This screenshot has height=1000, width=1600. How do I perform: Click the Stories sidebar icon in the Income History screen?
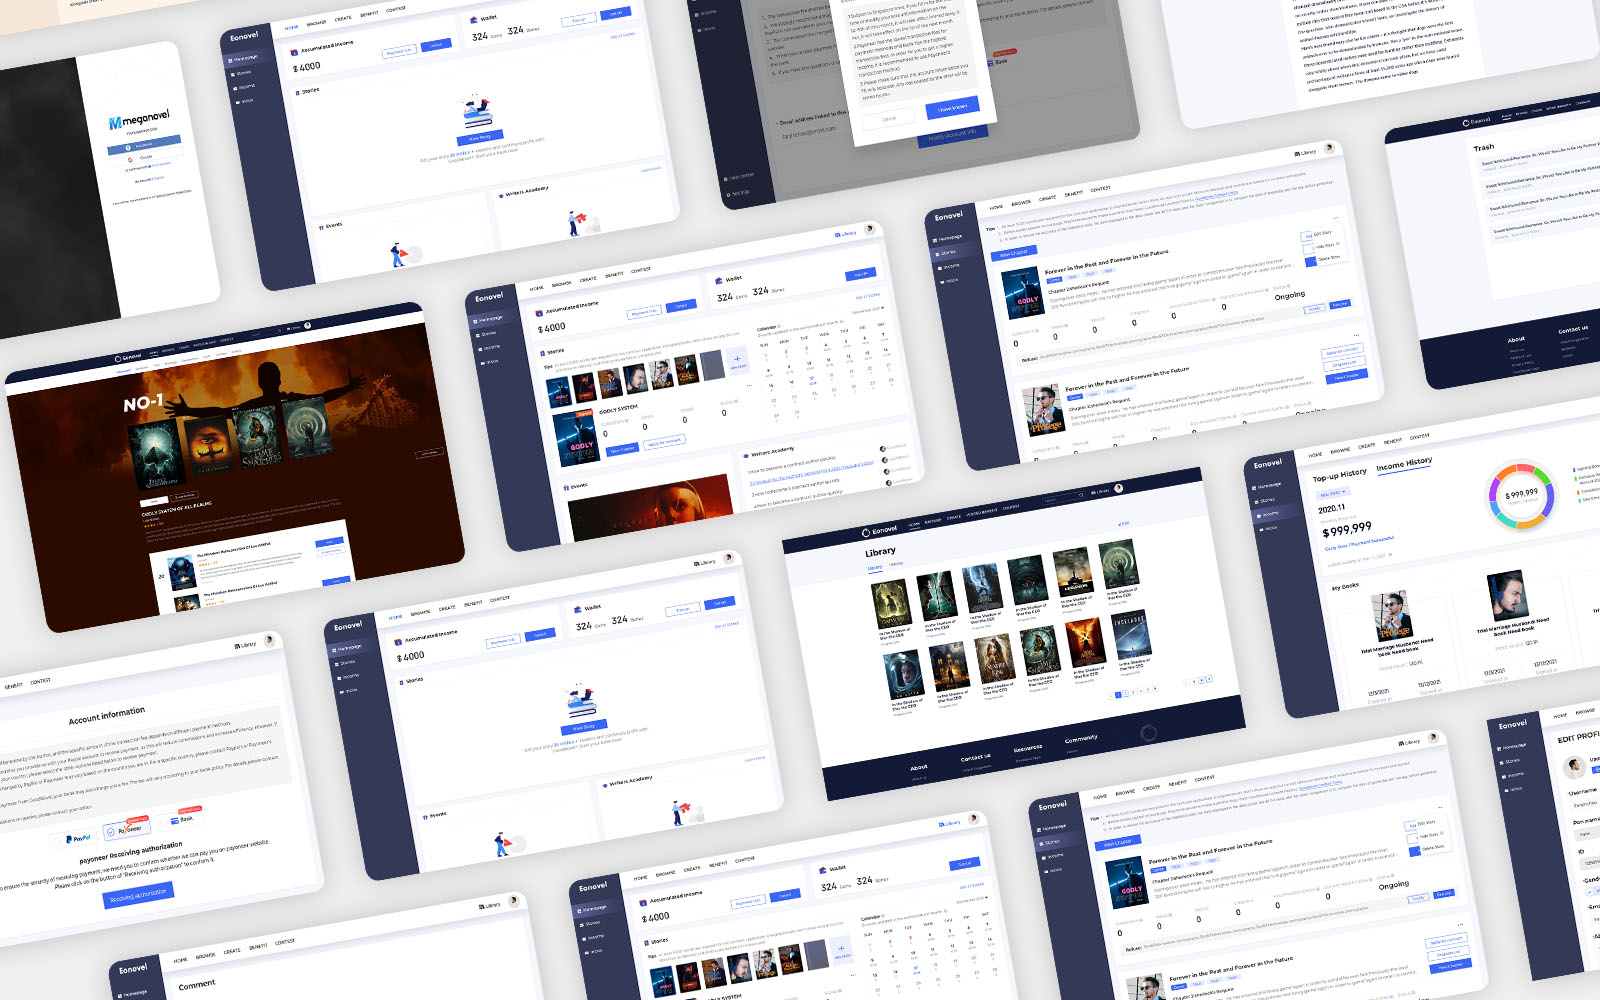click(1256, 502)
